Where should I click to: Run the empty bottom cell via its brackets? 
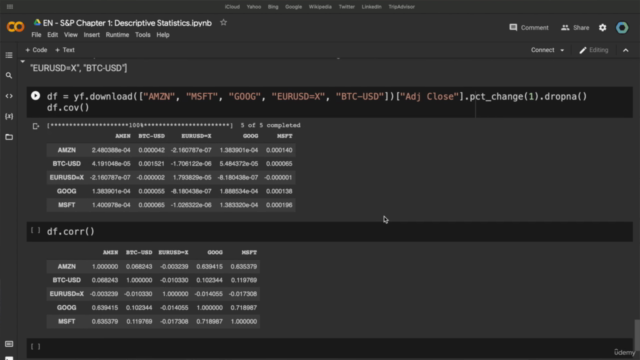tap(36, 347)
